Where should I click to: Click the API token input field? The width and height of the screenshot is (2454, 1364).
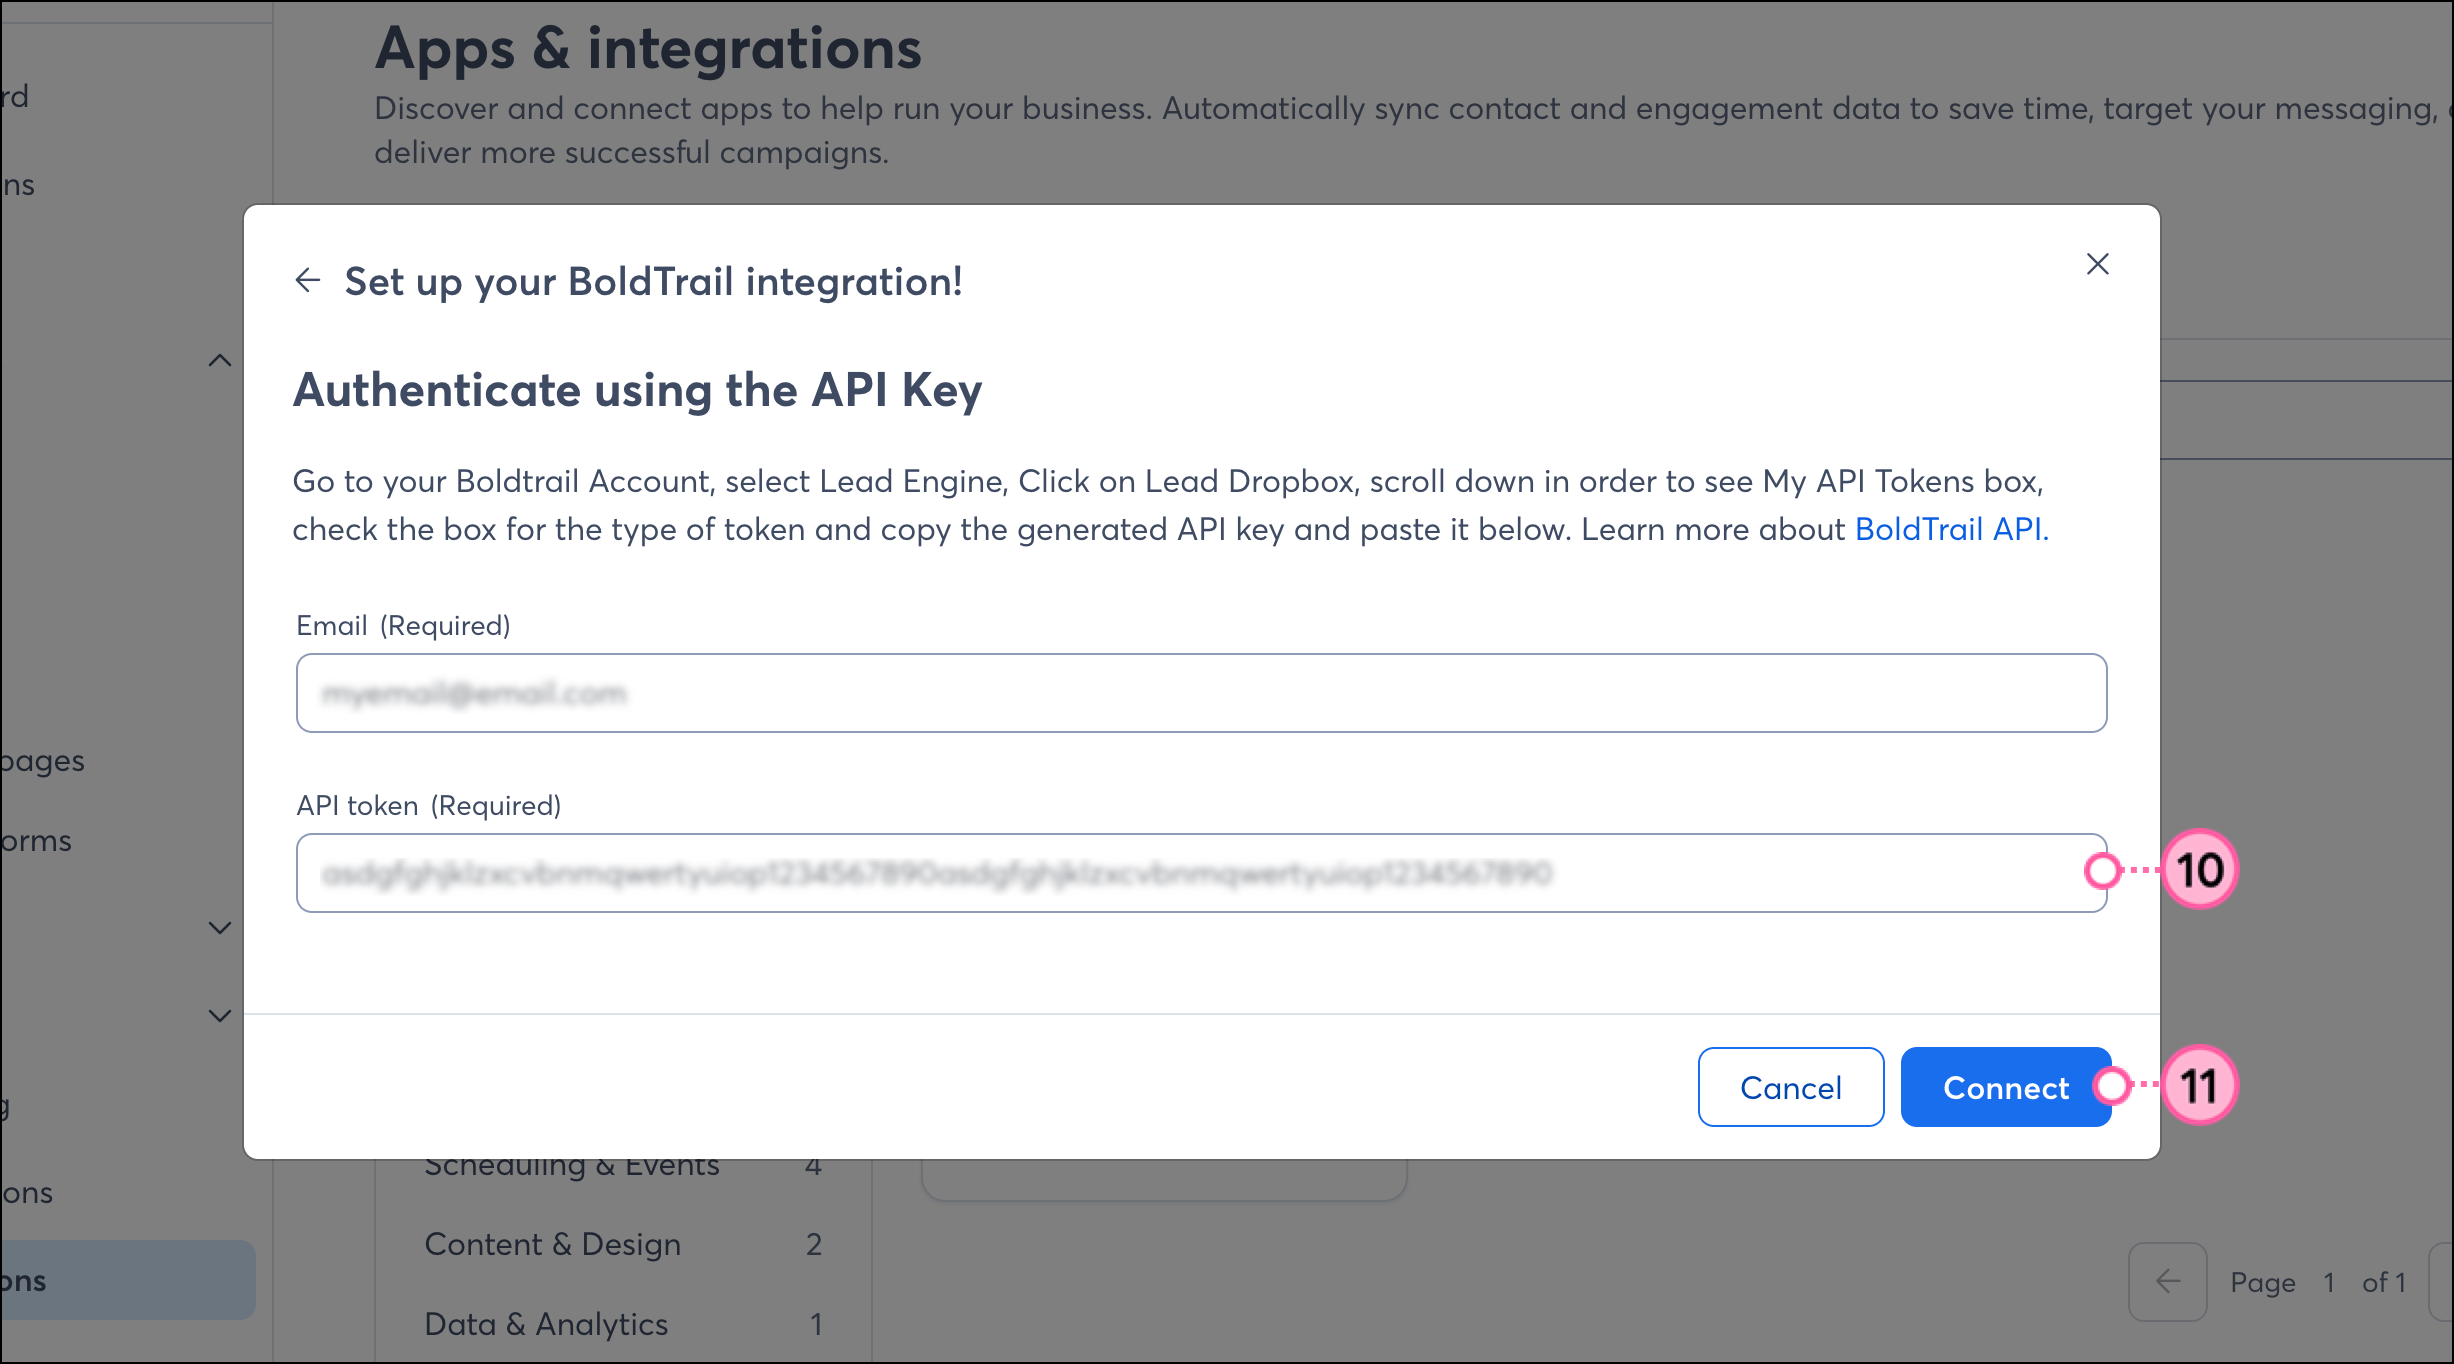(x=1200, y=873)
